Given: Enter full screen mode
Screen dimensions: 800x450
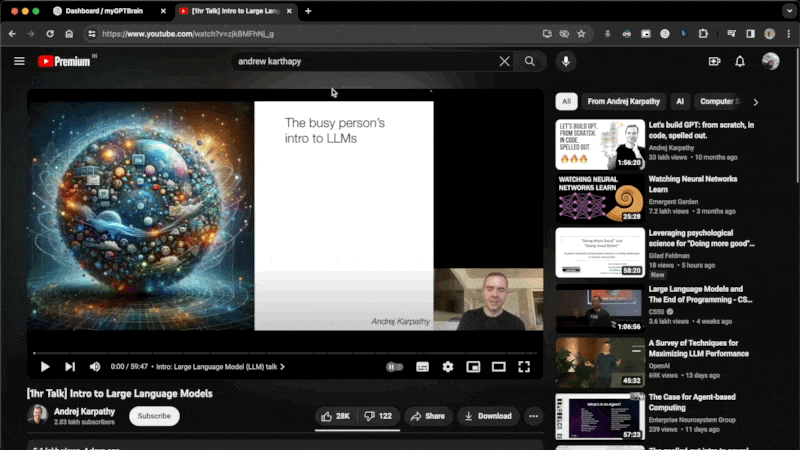Looking at the screenshot, I should point(524,366).
